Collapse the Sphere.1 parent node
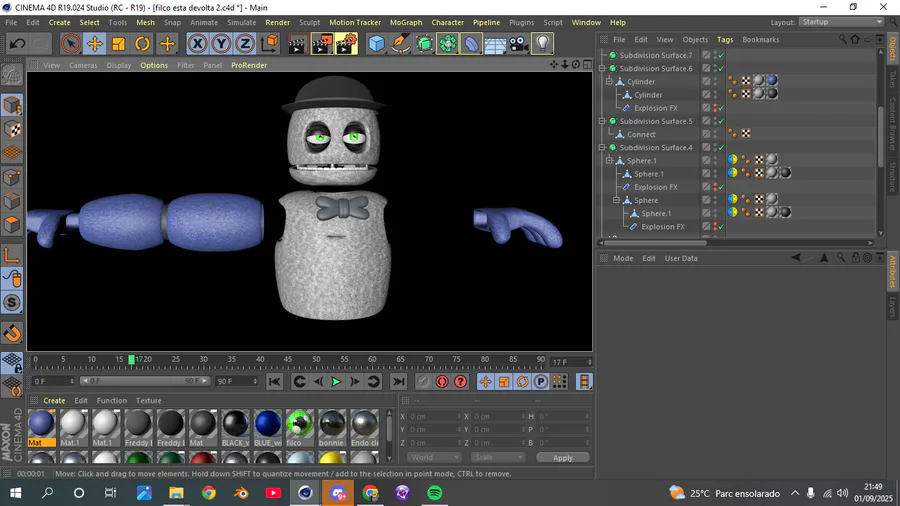Screen dimensions: 900x506 (x=610, y=161)
